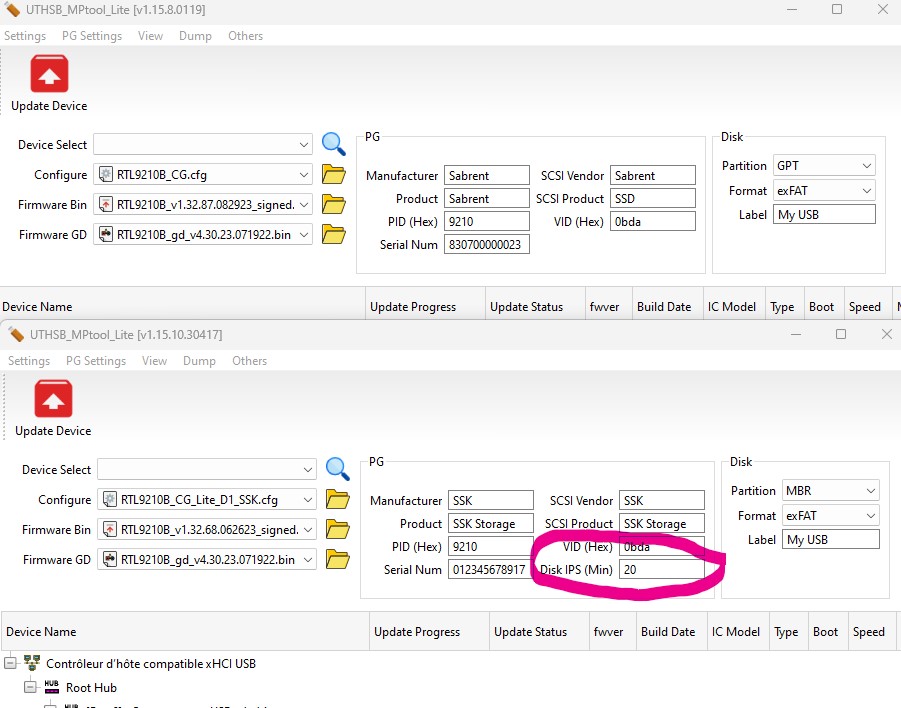Click folder icon next to v1.32.87.082923 firmware bin

click(333, 205)
